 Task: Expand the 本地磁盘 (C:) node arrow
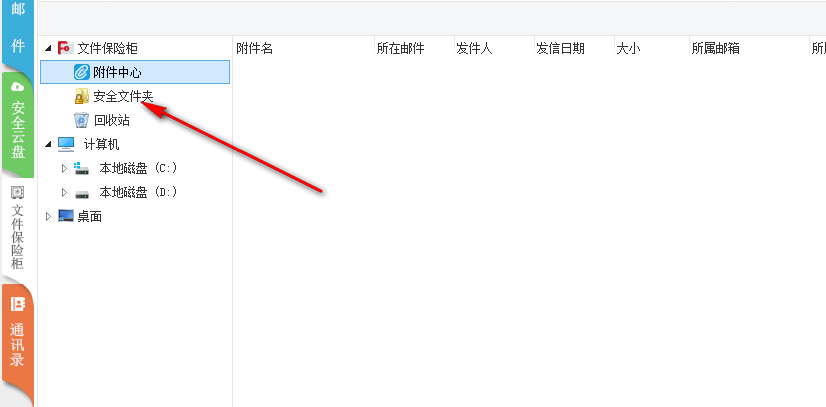64,168
